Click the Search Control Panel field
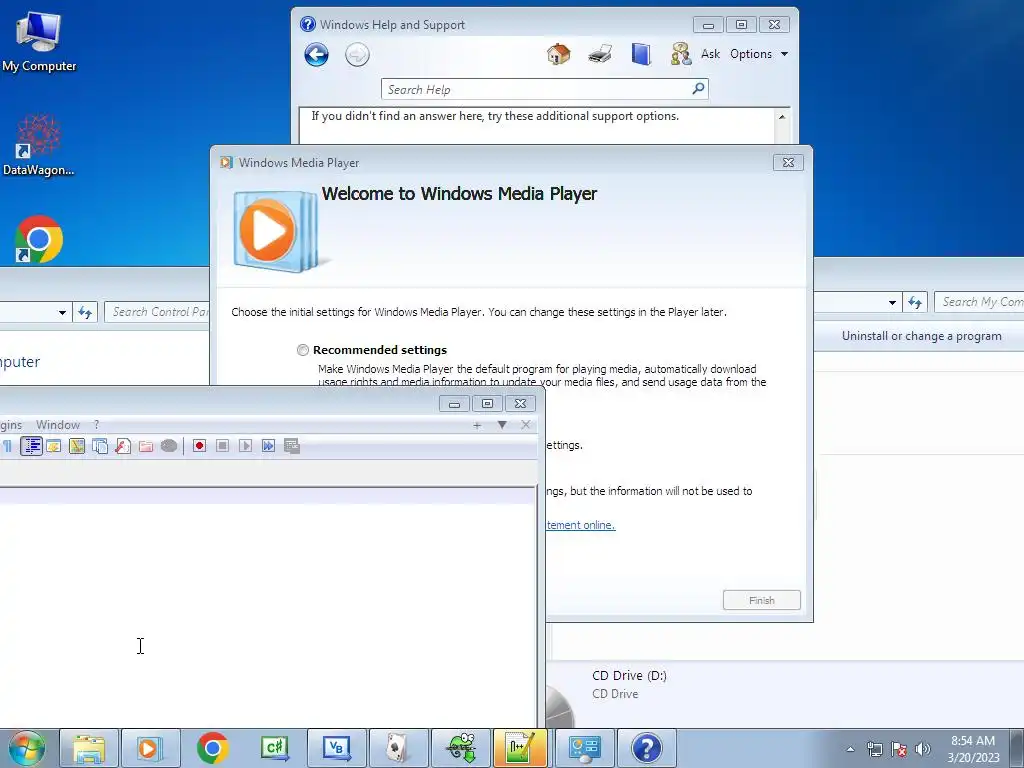The image size is (1024, 768). tap(157, 312)
